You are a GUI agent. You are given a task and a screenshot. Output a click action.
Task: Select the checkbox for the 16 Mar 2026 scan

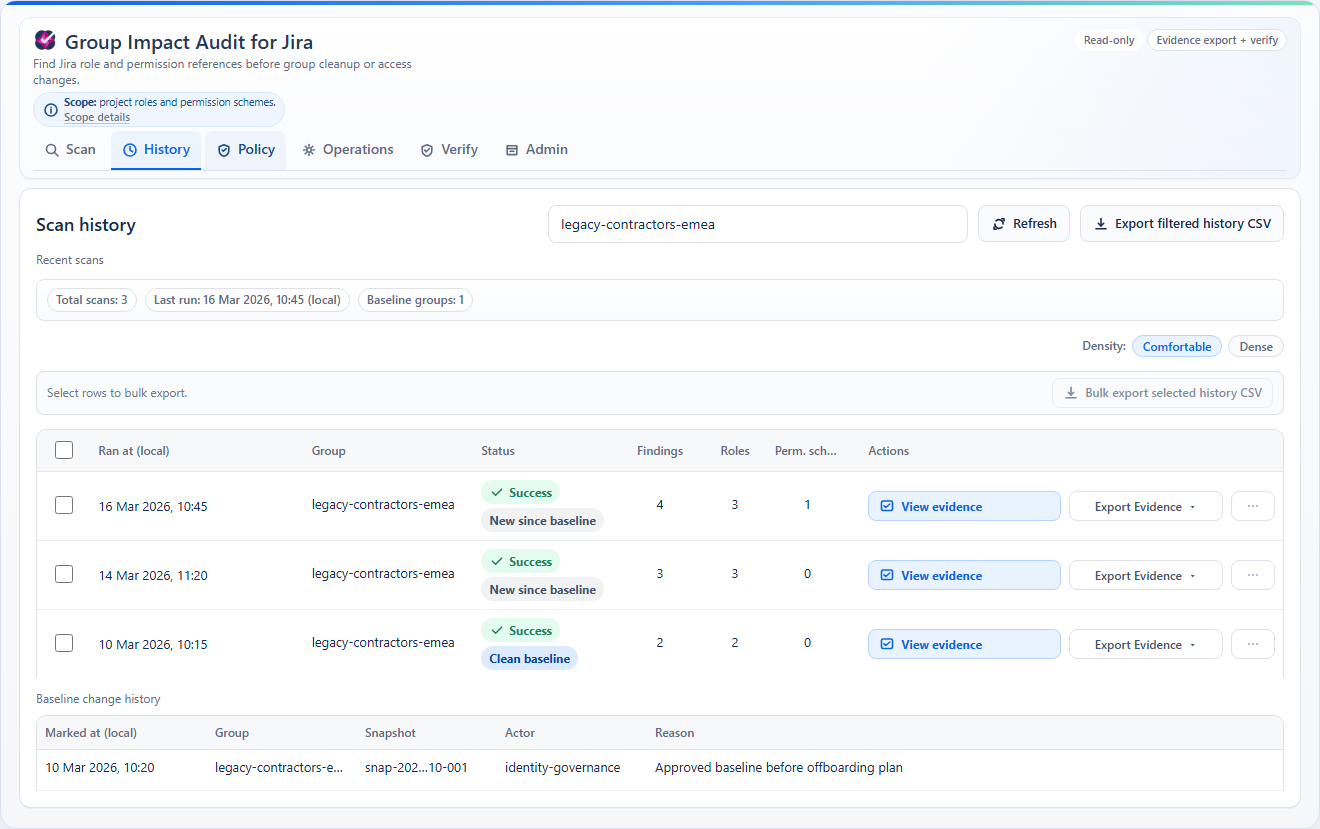click(64, 505)
